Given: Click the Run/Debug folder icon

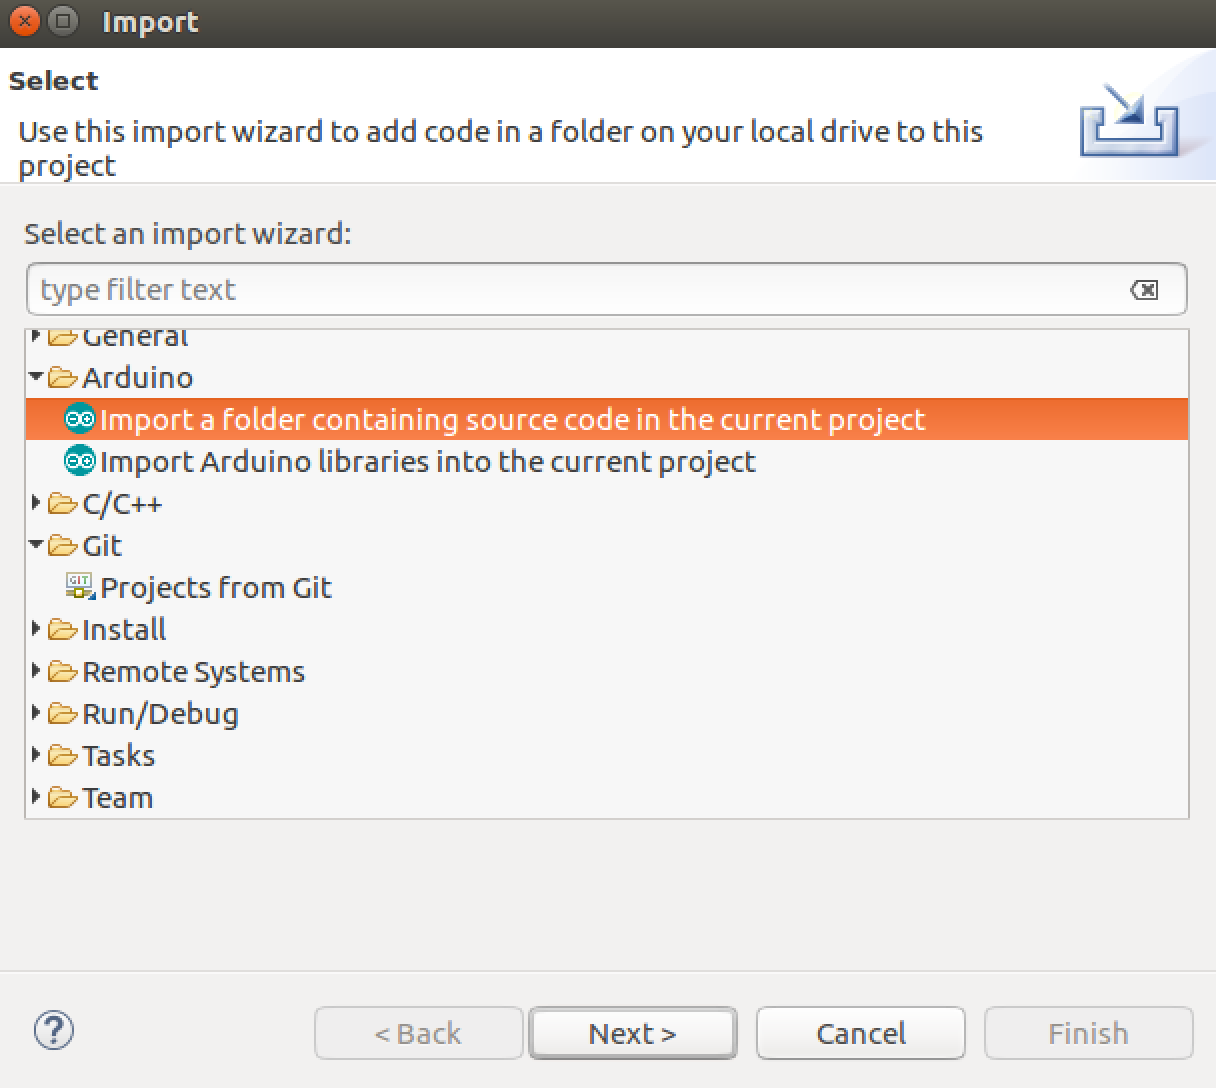Looking at the screenshot, I should tap(63, 714).
